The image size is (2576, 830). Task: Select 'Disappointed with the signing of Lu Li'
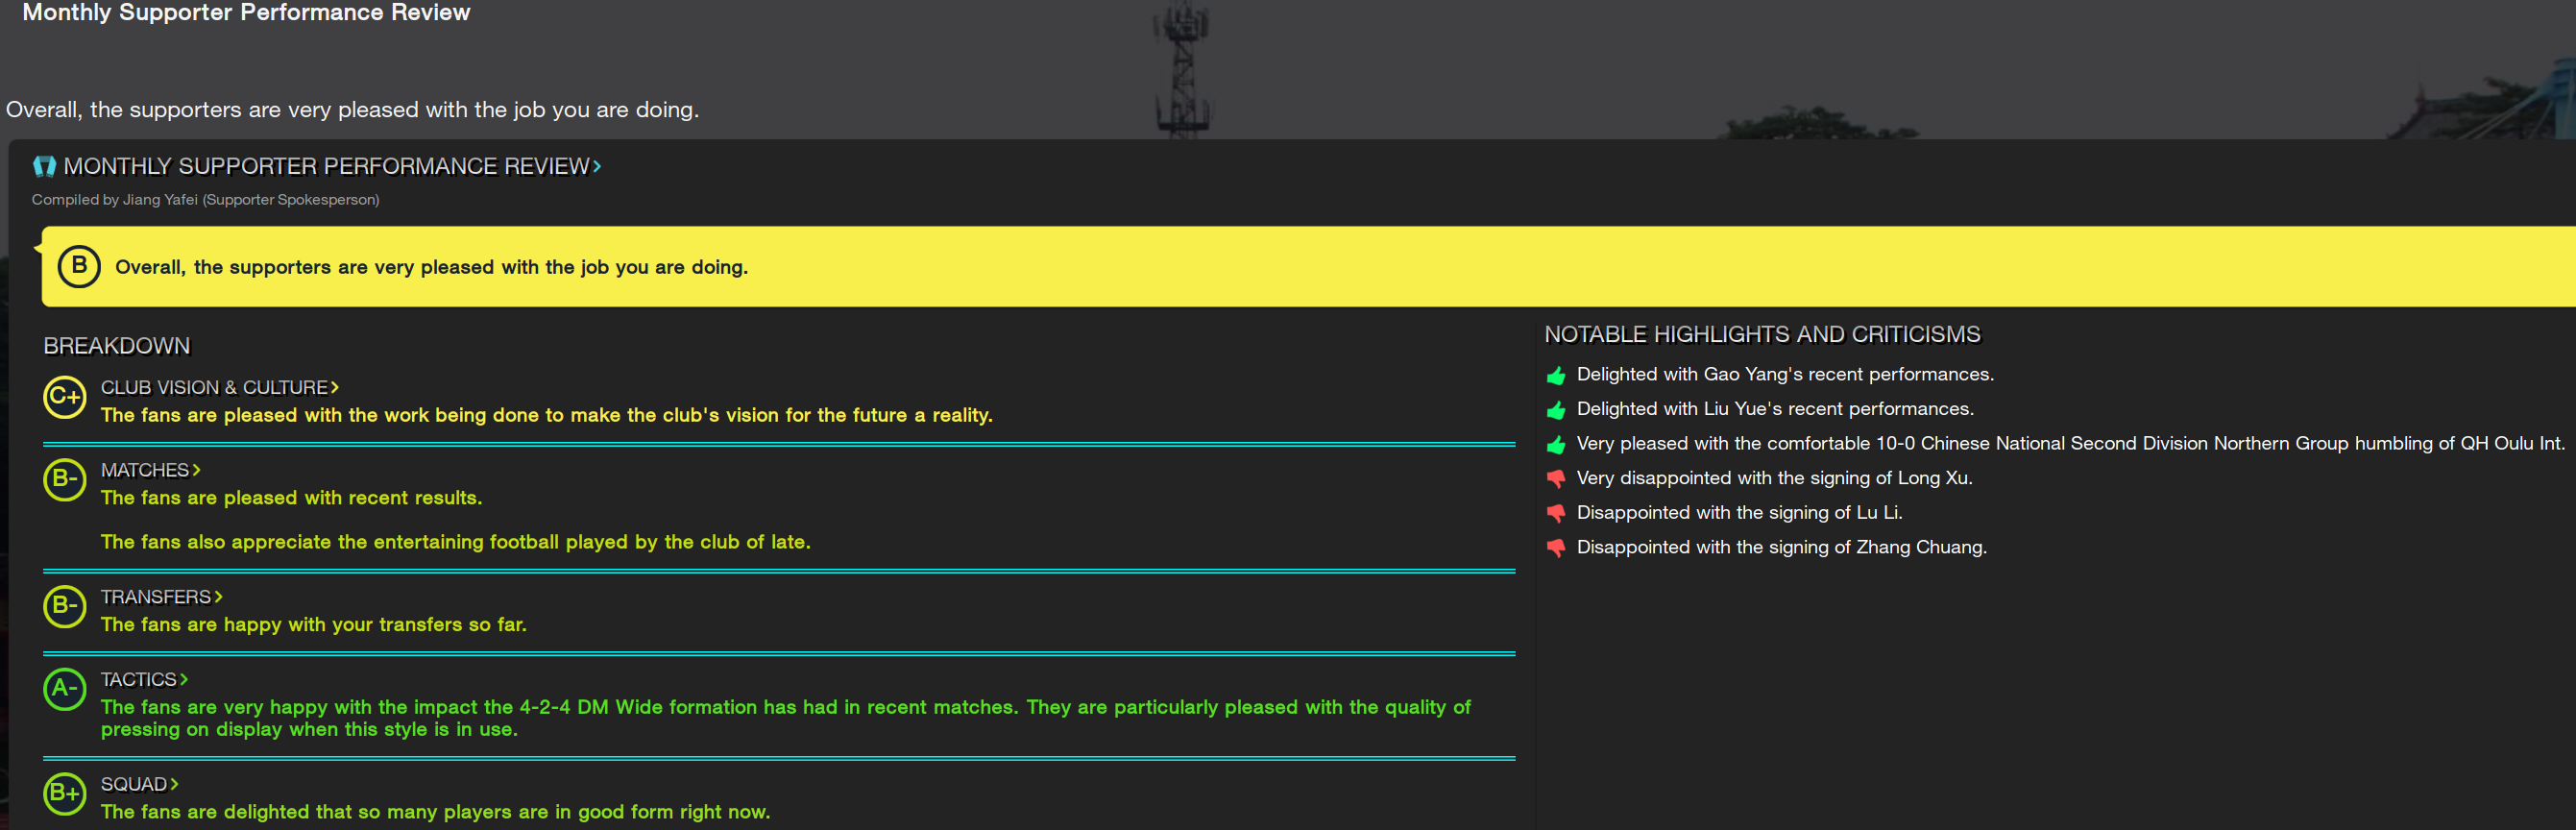pos(1739,512)
